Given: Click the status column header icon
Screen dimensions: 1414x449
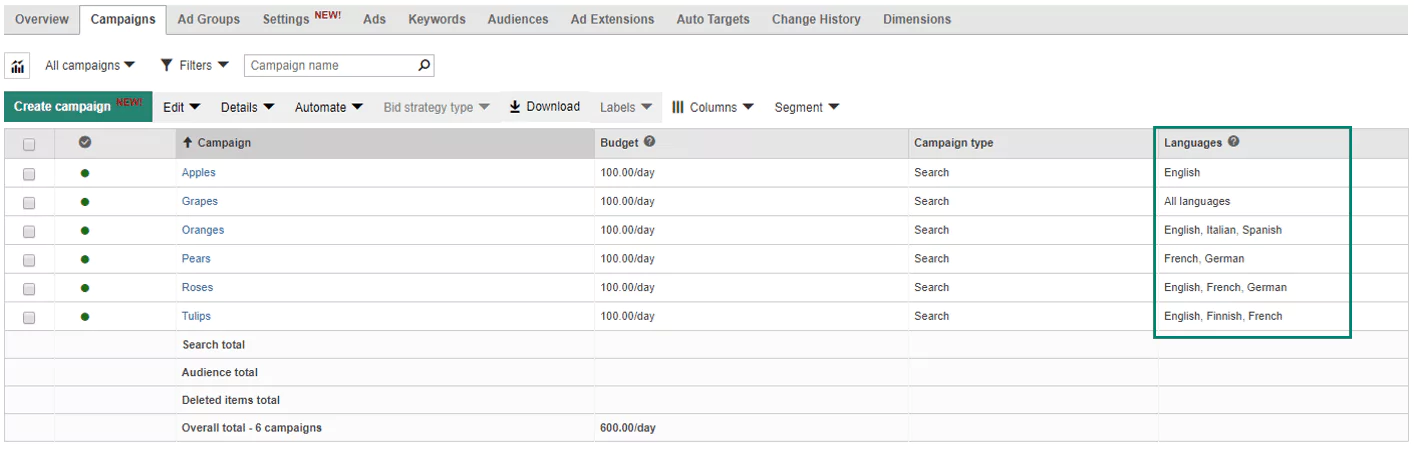Looking at the screenshot, I should click(85, 143).
